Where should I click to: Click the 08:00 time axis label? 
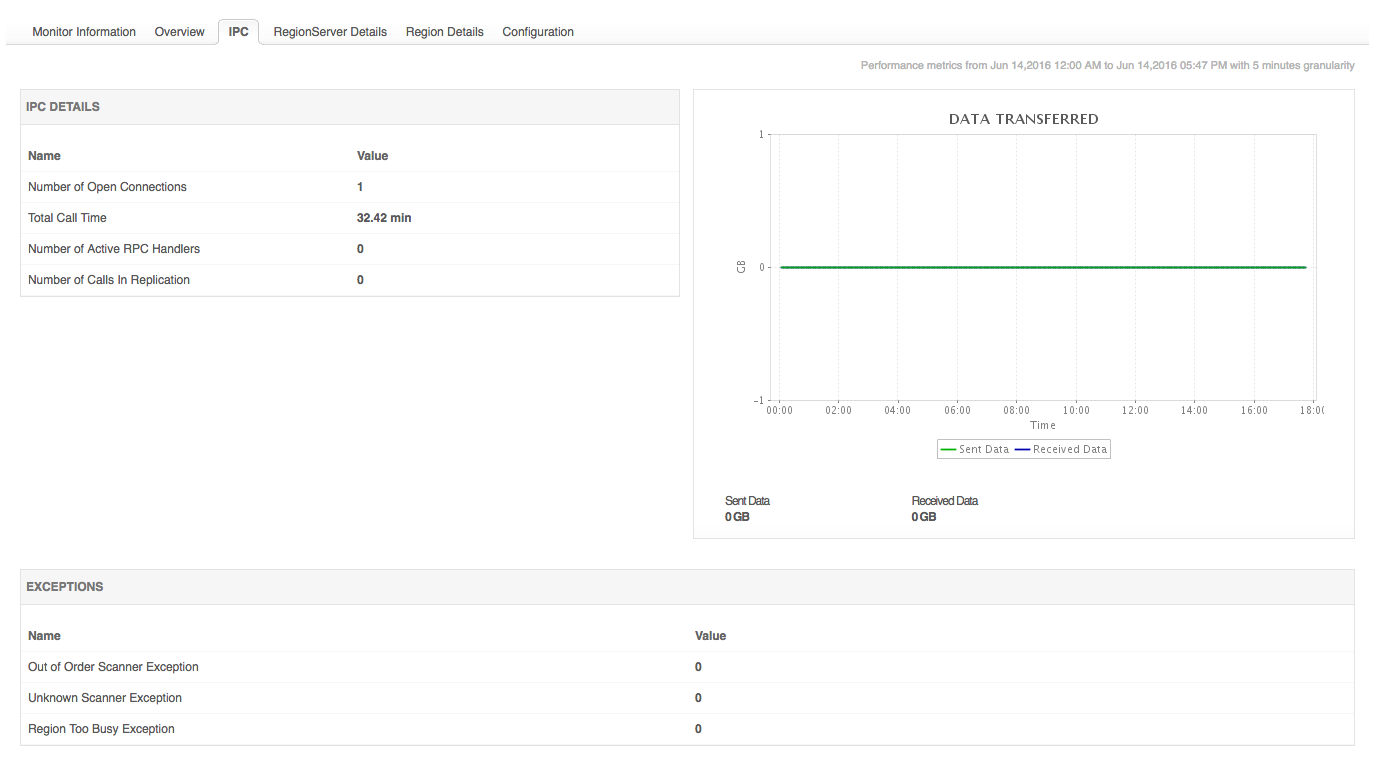1017,410
